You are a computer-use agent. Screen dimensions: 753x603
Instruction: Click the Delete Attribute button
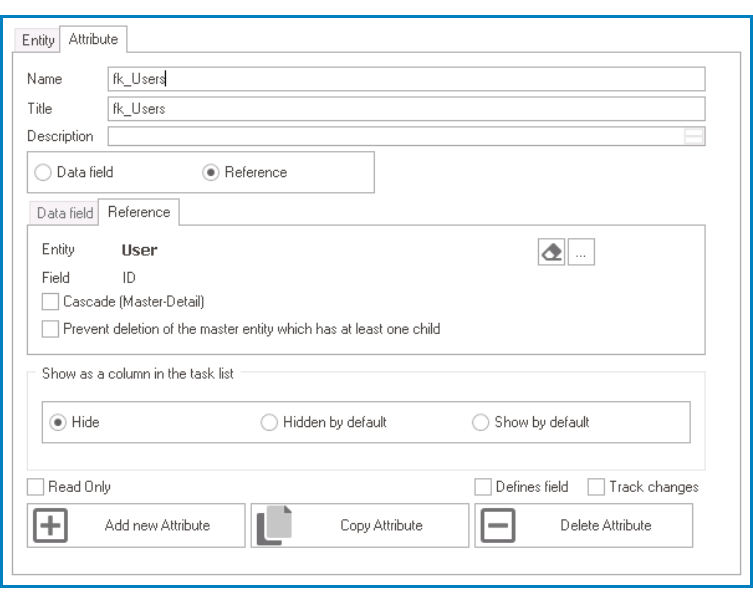[583, 525]
